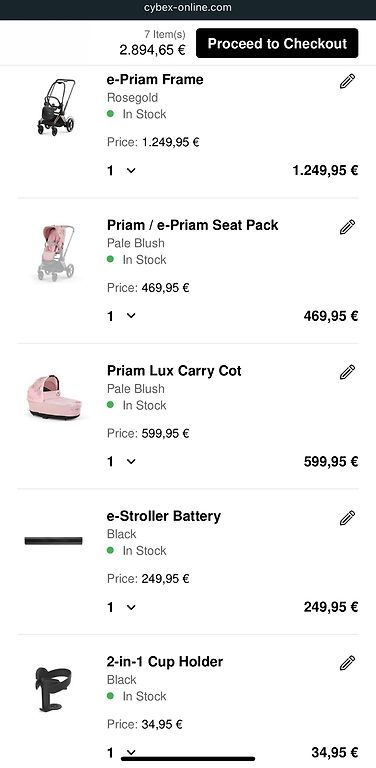Open quantity dropdown for Seat Pack
This screenshot has width=376, height=768.
click(x=121, y=316)
